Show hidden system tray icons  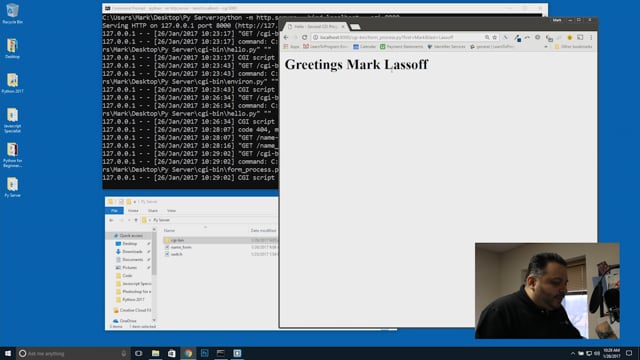[573, 353]
